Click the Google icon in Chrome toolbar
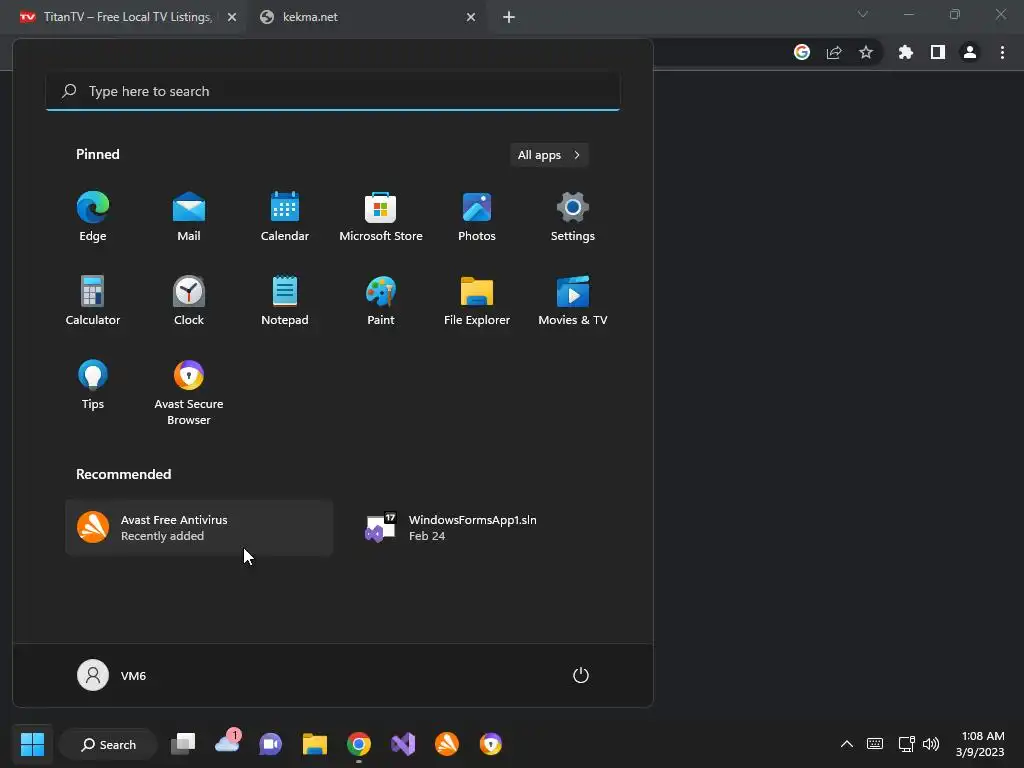The height and width of the screenshot is (768, 1024). coord(802,52)
